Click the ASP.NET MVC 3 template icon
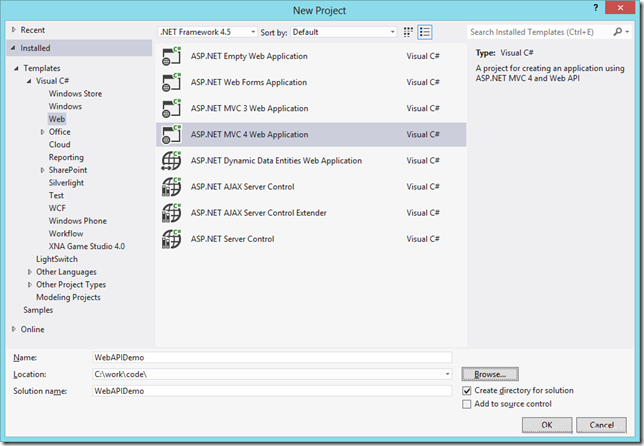644x446 pixels. point(171,109)
